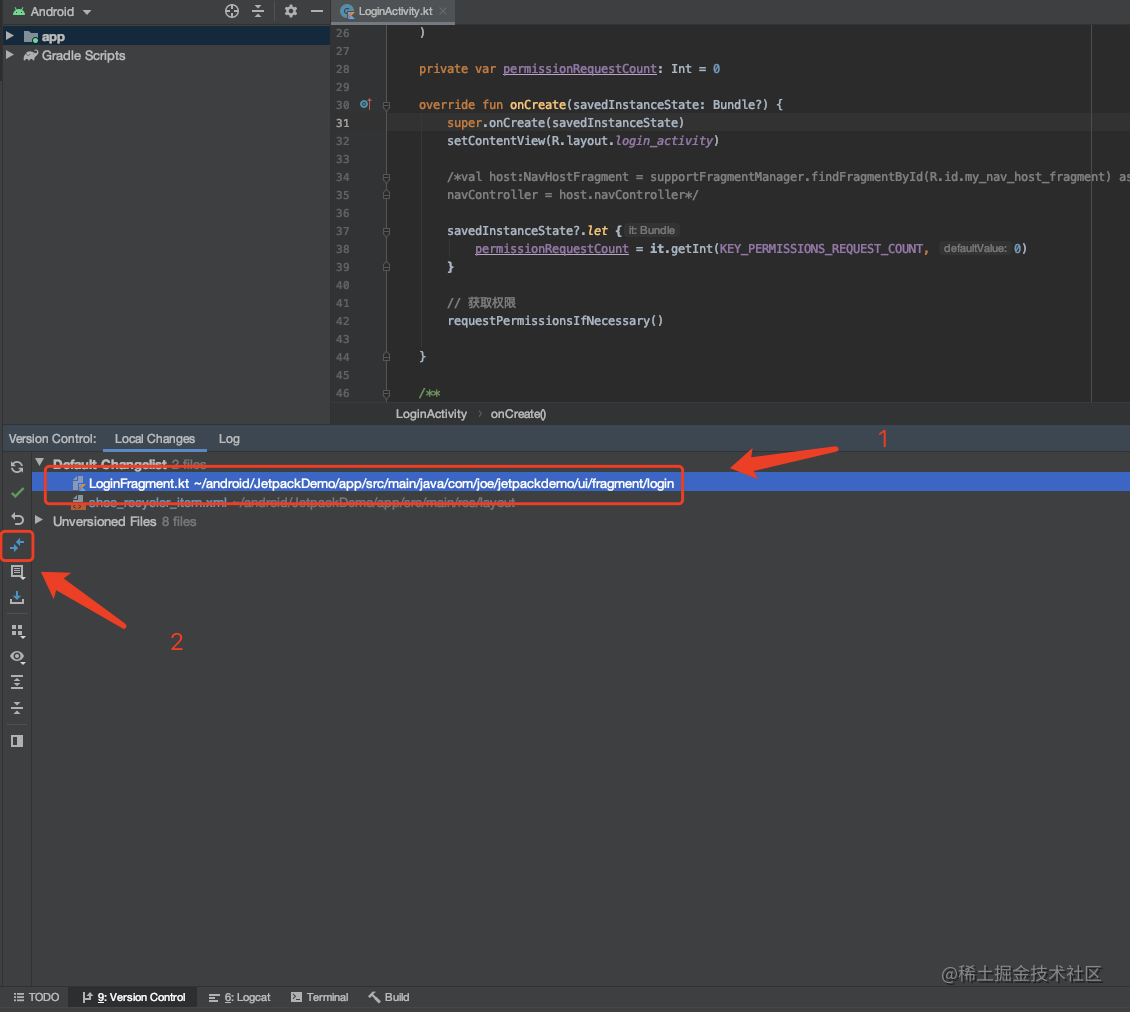Fold the onCreate function at line 30

[387, 105]
